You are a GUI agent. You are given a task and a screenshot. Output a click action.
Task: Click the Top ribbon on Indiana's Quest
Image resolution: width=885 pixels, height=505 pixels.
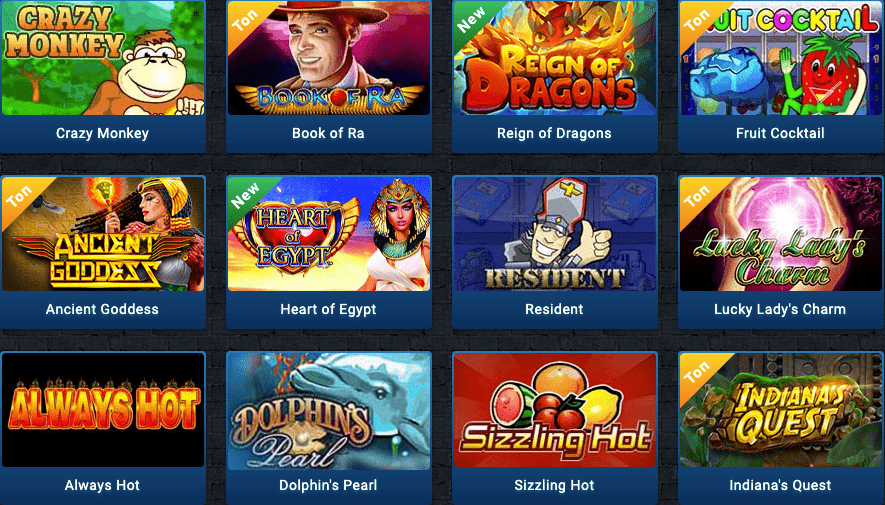coord(697,371)
